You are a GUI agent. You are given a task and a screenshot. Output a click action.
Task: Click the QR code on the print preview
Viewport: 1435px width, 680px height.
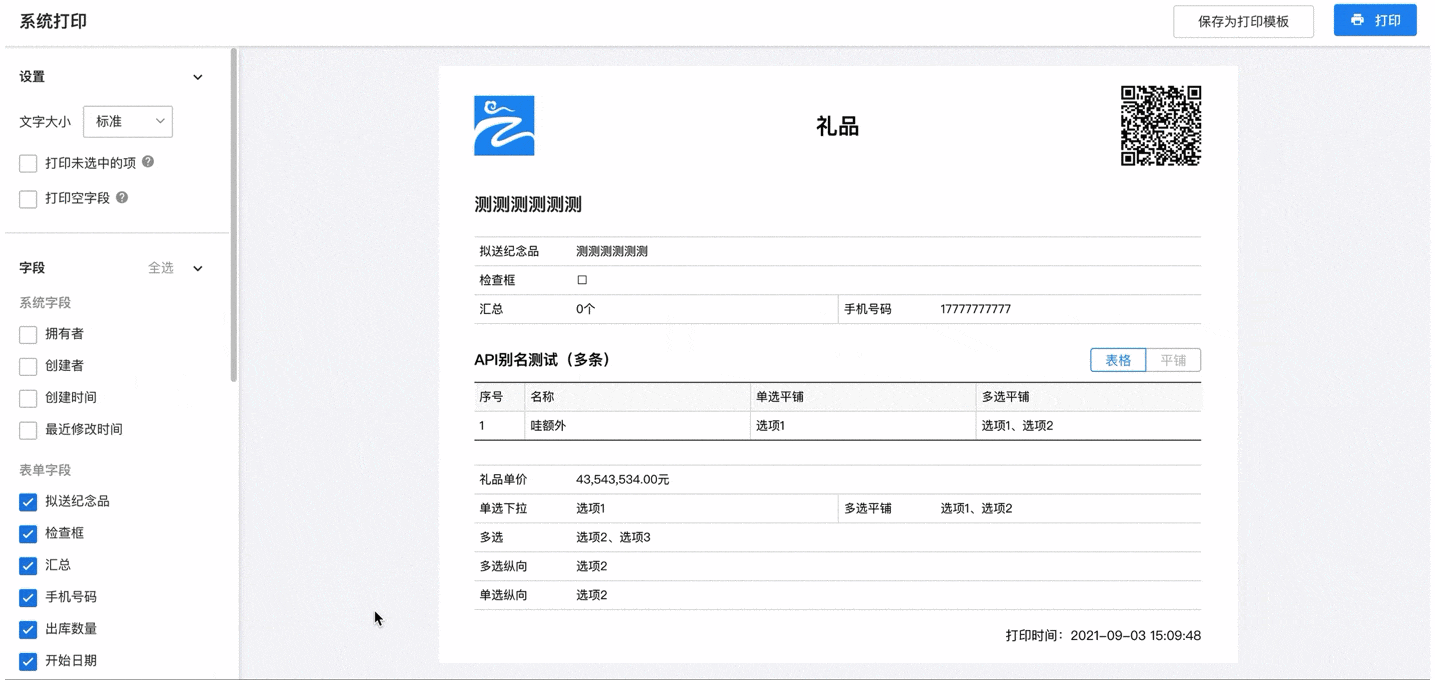(x=1160, y=126)
